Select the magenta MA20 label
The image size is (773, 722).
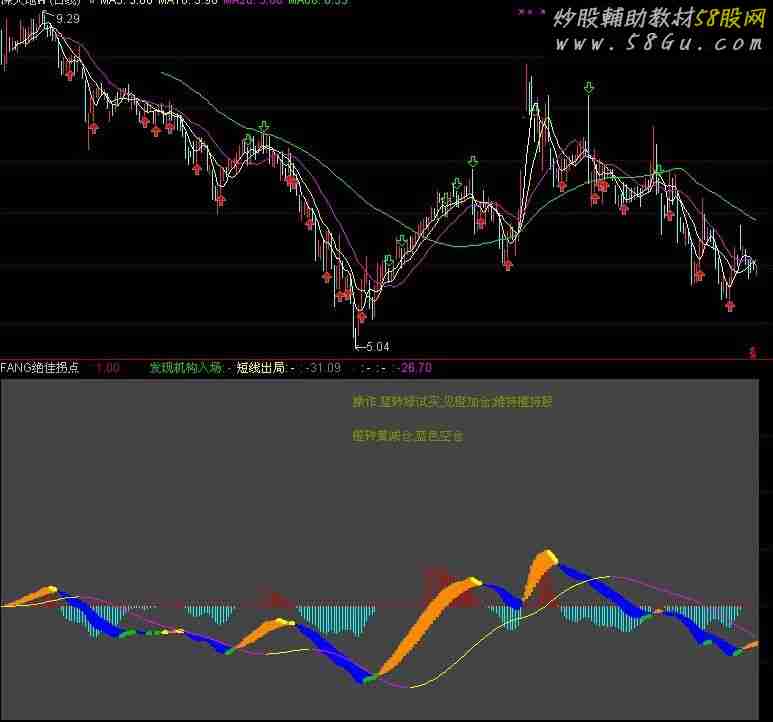pyautogui.click(x=253, y=3)
